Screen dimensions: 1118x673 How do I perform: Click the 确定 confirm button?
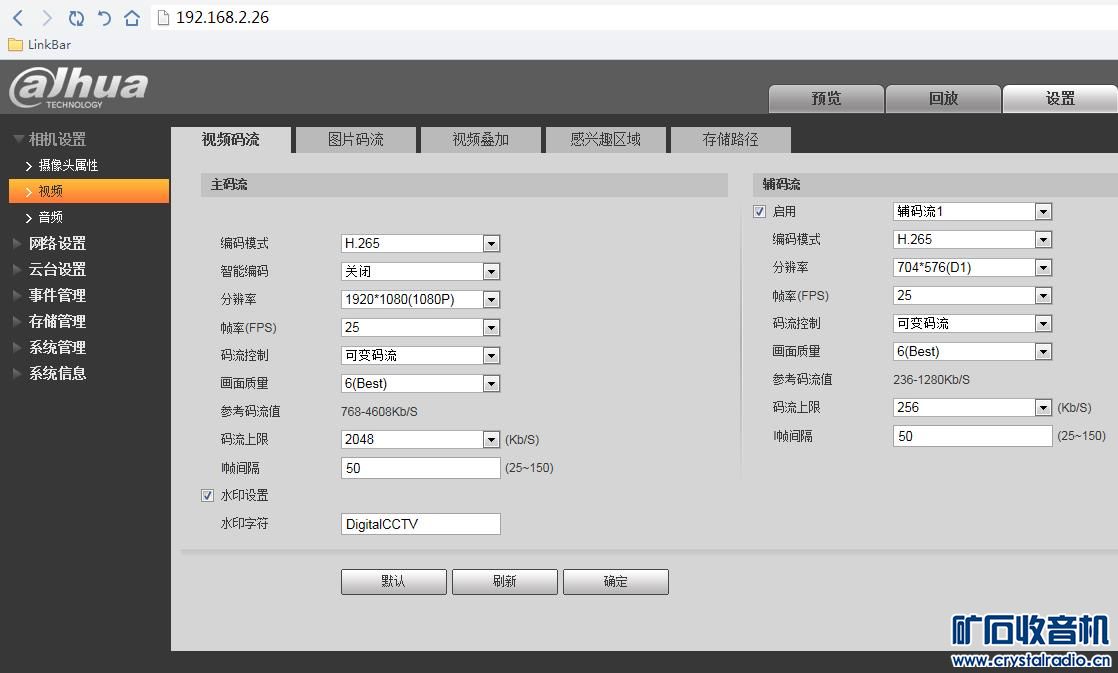click(x=616, y=582)
